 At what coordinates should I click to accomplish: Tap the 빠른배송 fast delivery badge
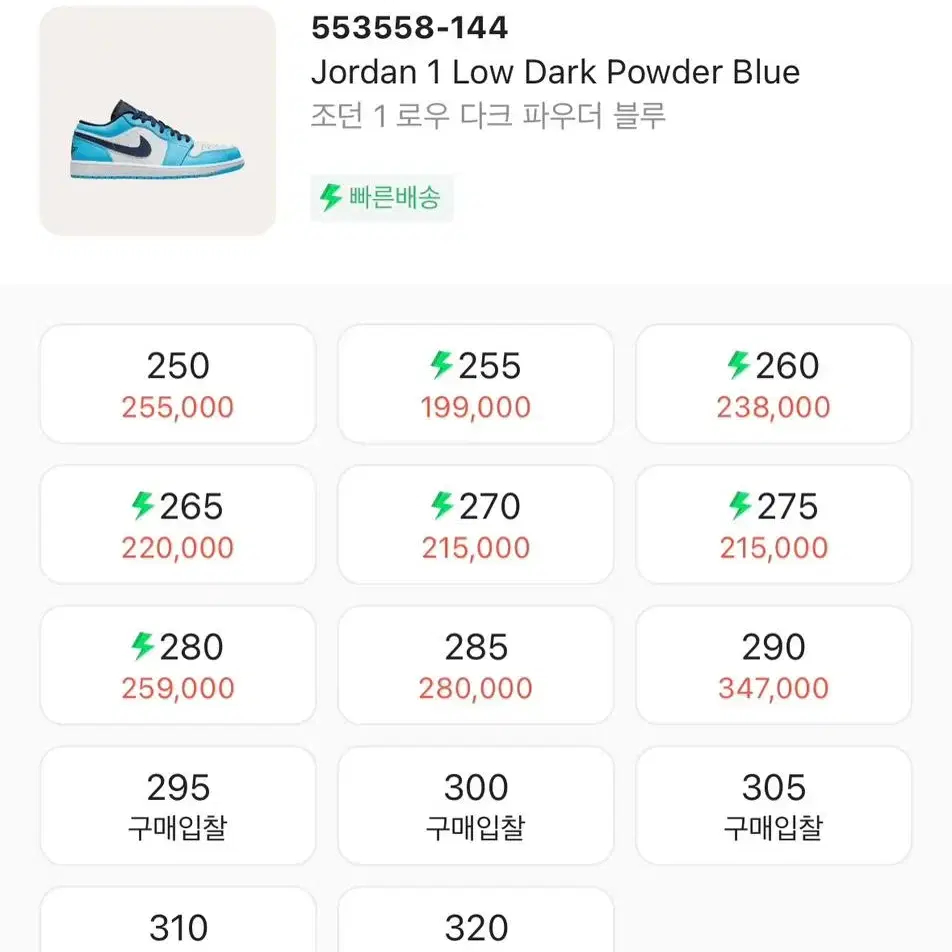(x=382, y=198)
